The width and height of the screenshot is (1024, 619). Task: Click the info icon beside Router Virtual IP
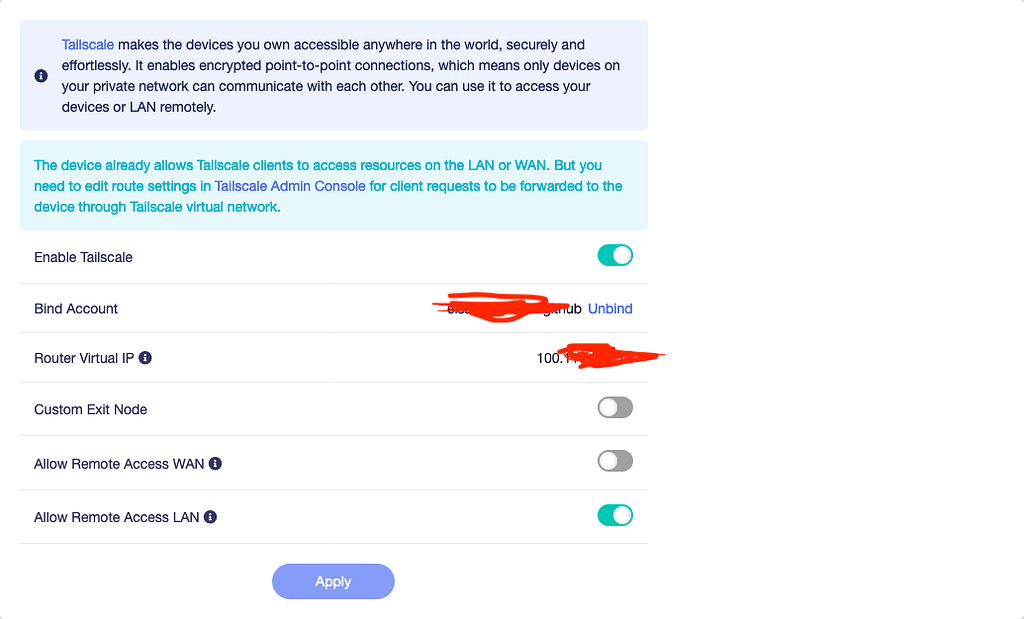[x=145, y=358]
